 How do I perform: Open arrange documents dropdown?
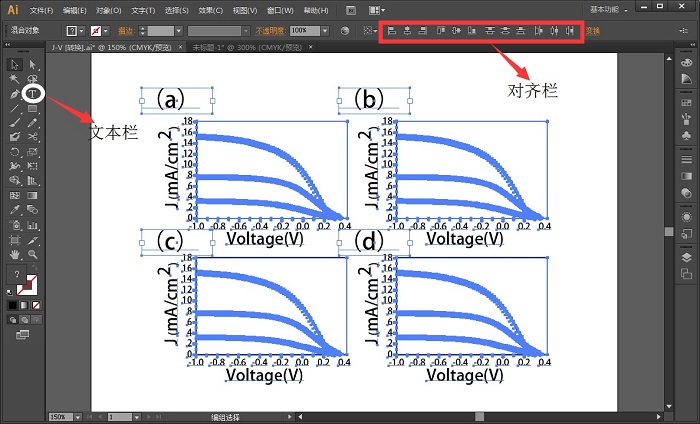point(377,10)
